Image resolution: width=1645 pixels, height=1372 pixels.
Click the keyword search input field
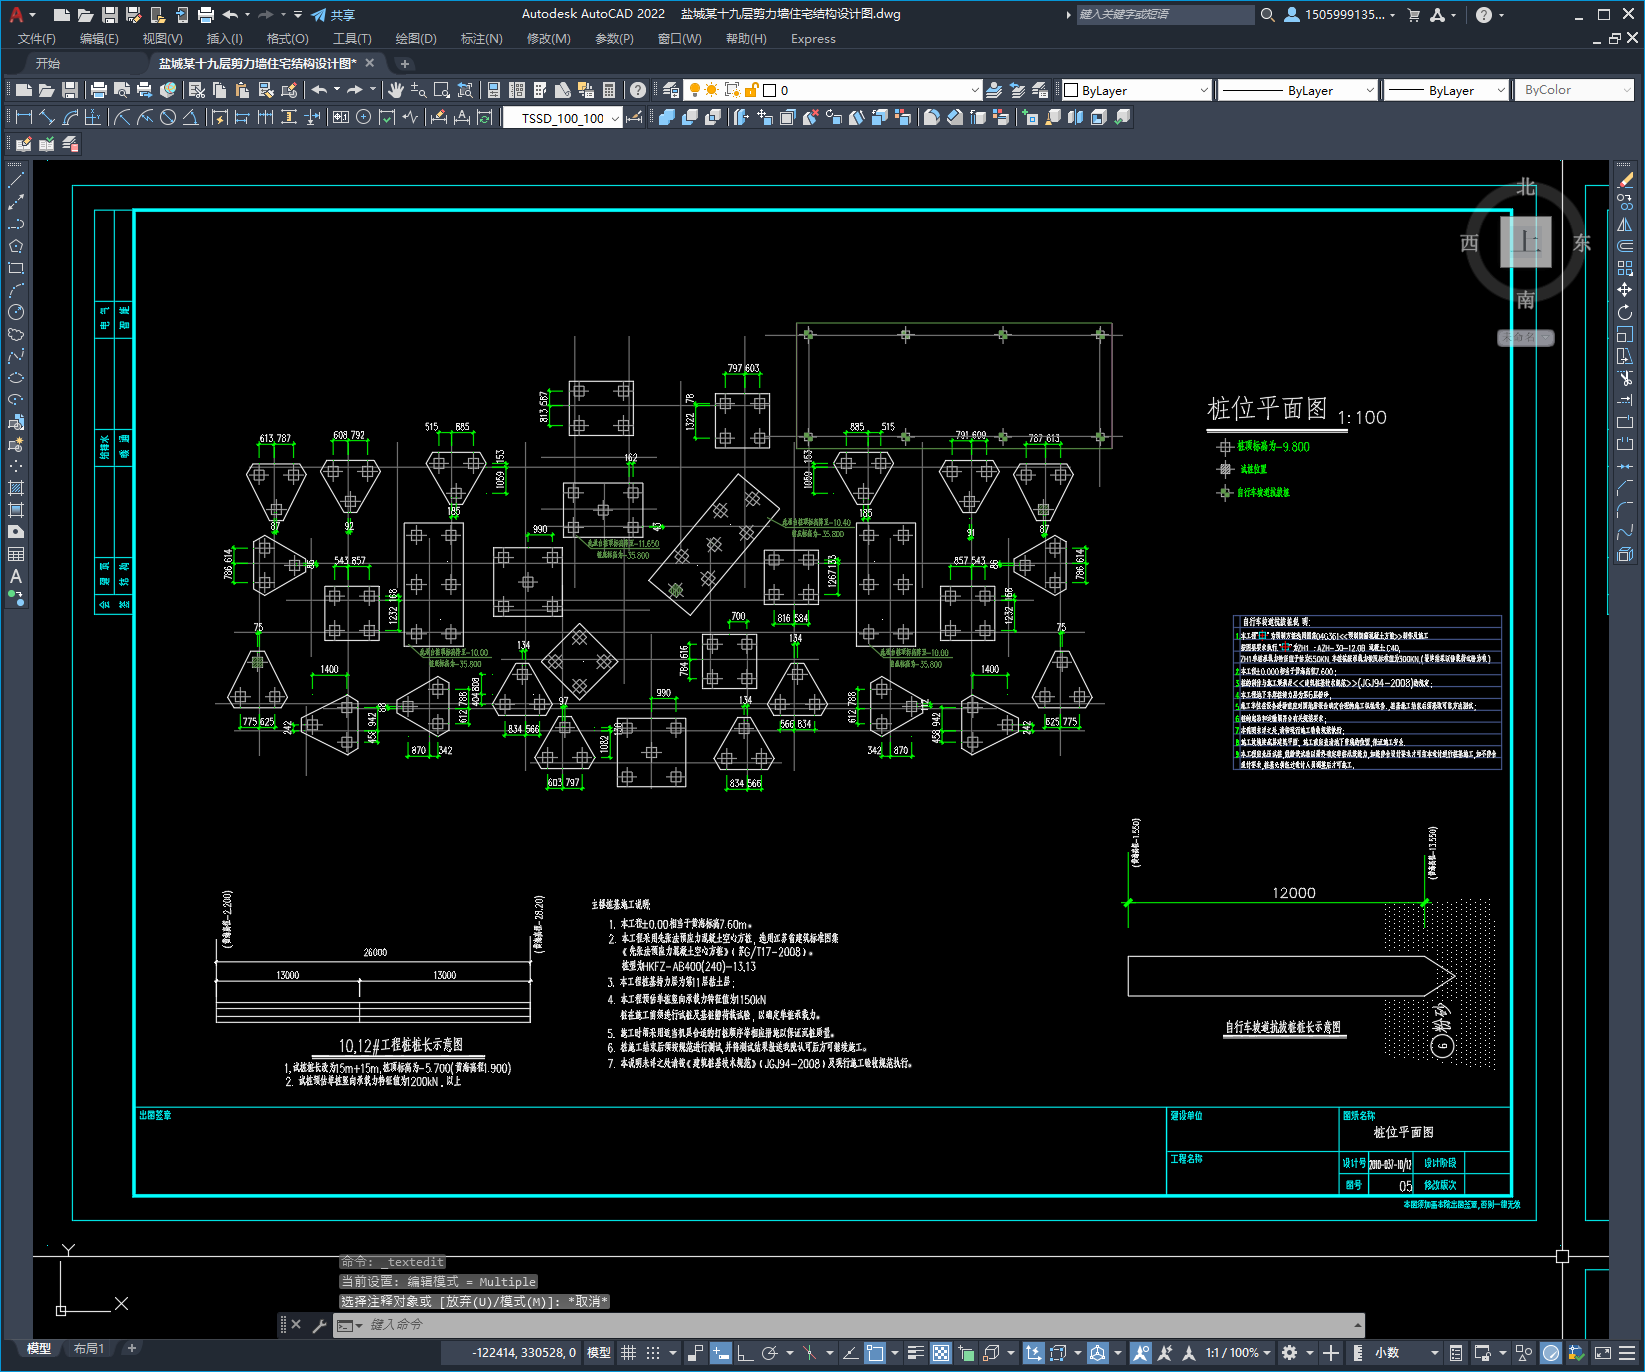pos(1164,15)
